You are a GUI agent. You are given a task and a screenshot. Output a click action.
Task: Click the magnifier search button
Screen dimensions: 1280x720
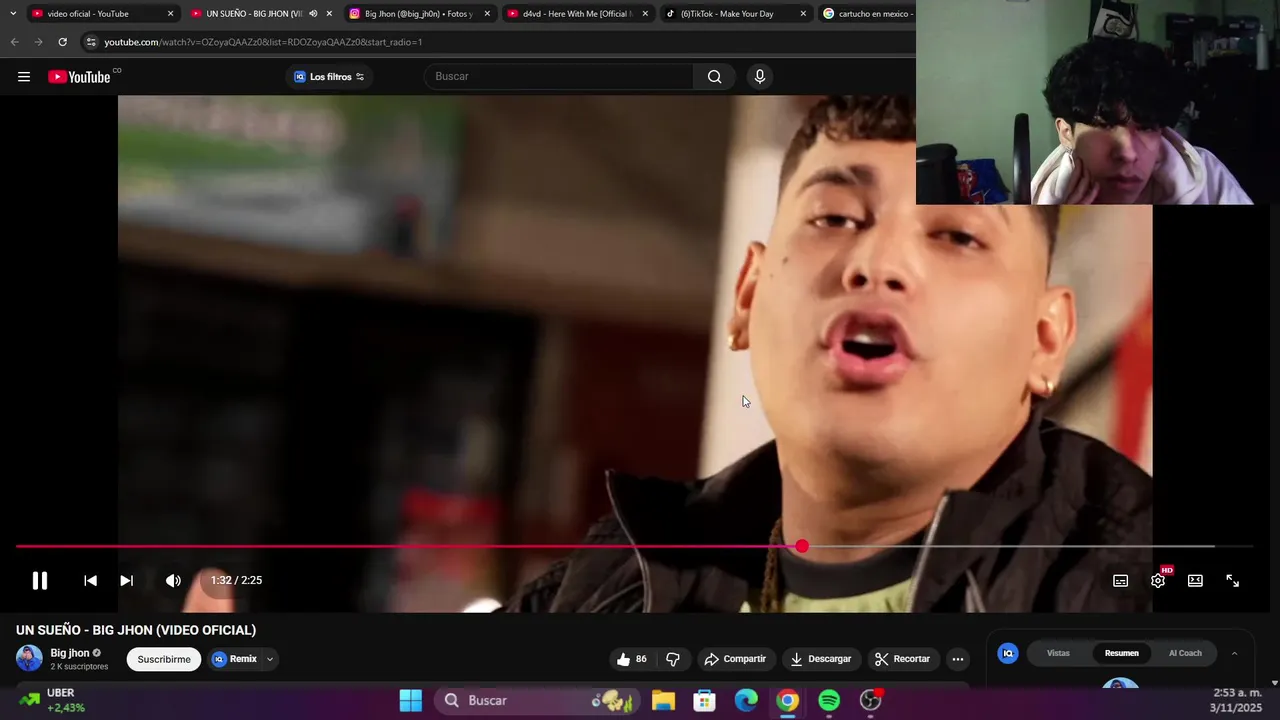click(x=714, y=77)
